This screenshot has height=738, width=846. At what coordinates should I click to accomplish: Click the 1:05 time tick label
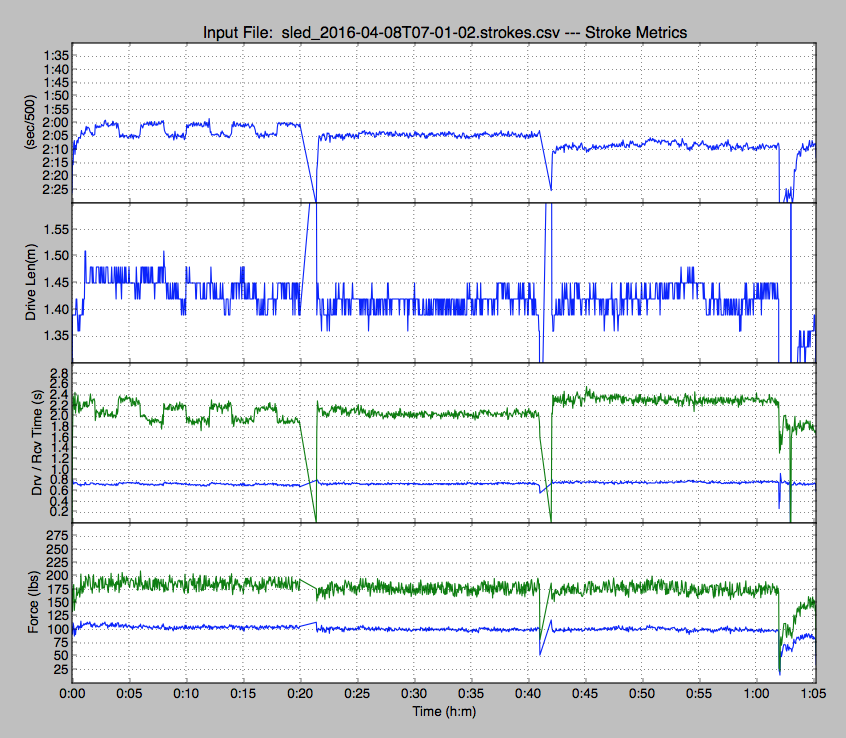coord(815,692)
